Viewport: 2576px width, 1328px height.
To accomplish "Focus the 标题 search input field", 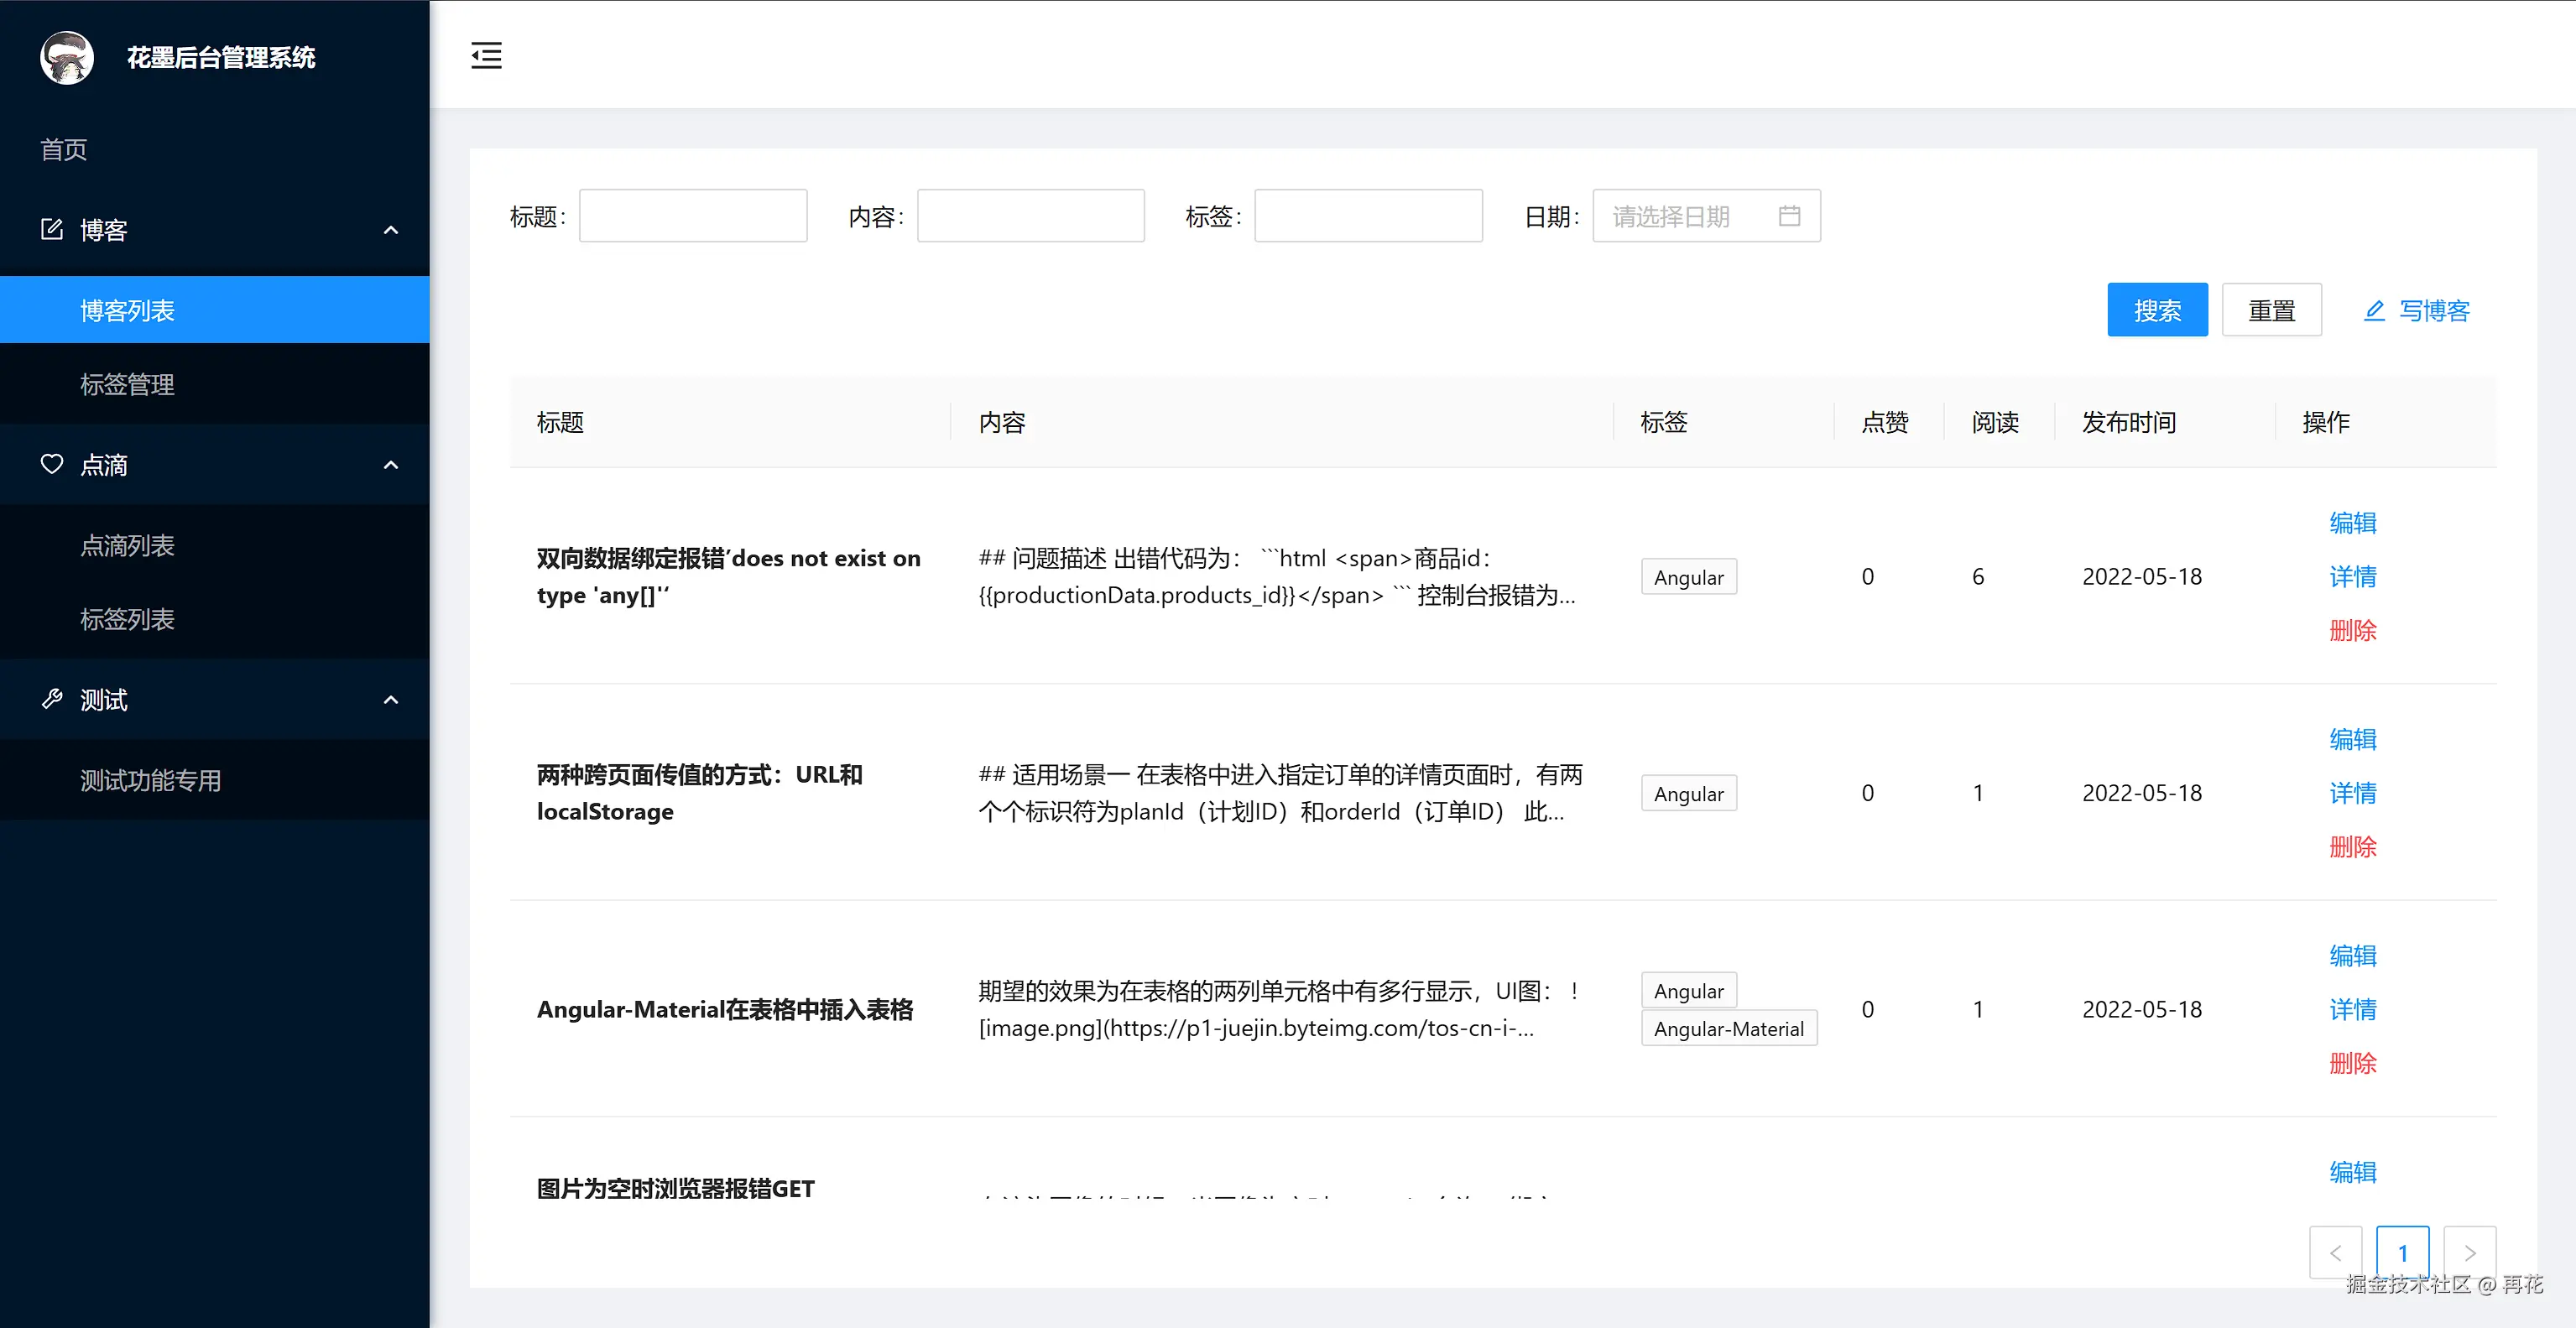I will [x=692, y=216].
